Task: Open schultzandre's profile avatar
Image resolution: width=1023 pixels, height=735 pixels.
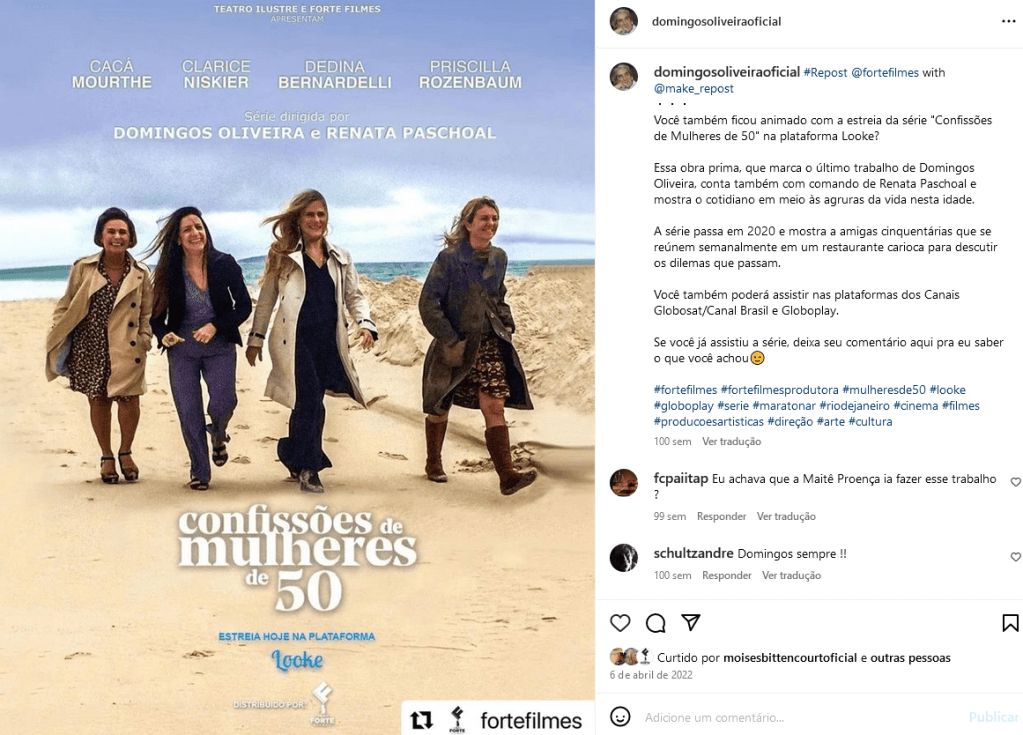Action: point(624,558)
